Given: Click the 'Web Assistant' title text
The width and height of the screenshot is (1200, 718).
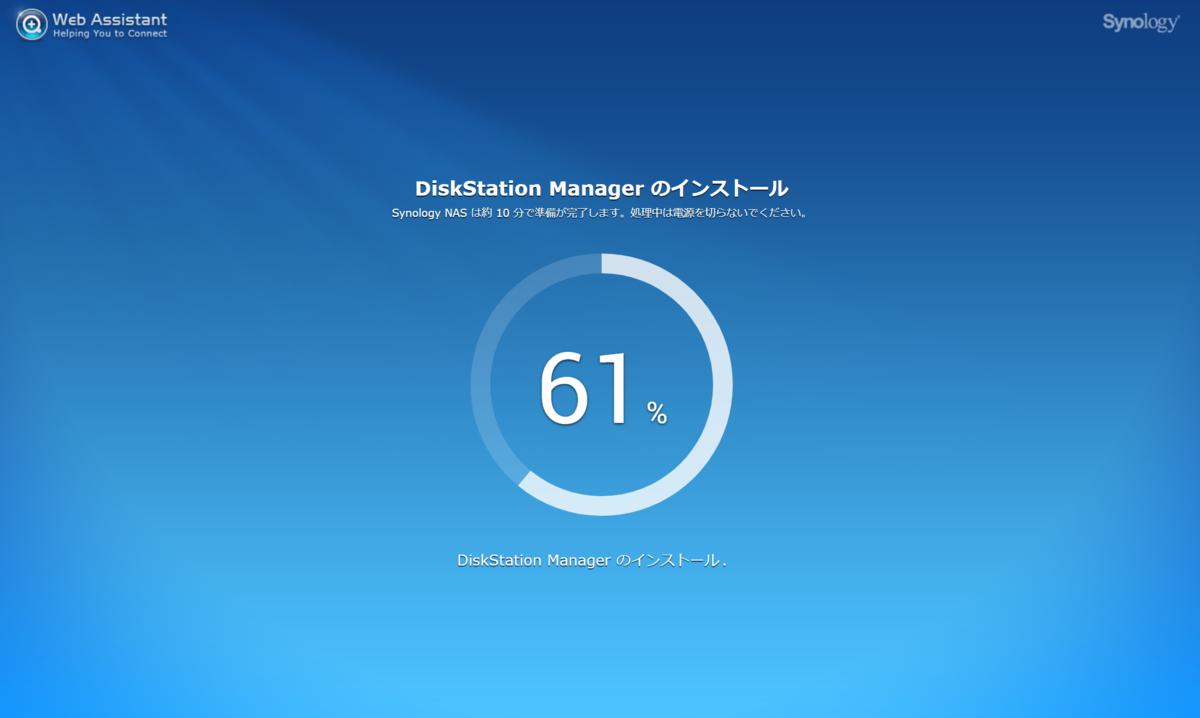Looking at the screenshot, I should (x=110, y=19).
